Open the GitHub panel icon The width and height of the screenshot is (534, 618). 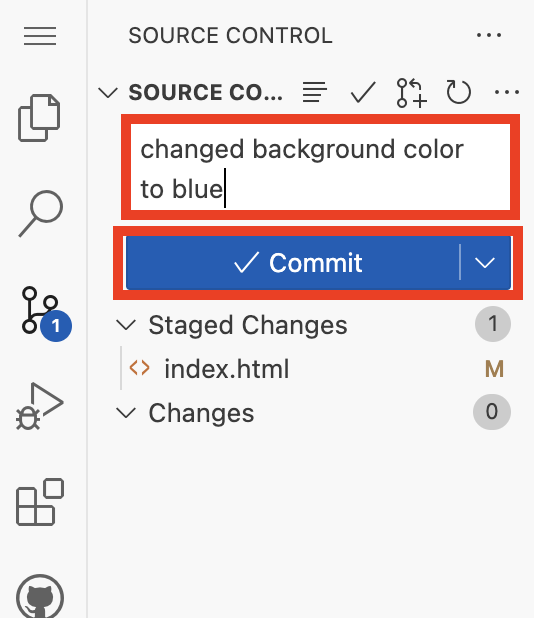(x=40, y=596)
